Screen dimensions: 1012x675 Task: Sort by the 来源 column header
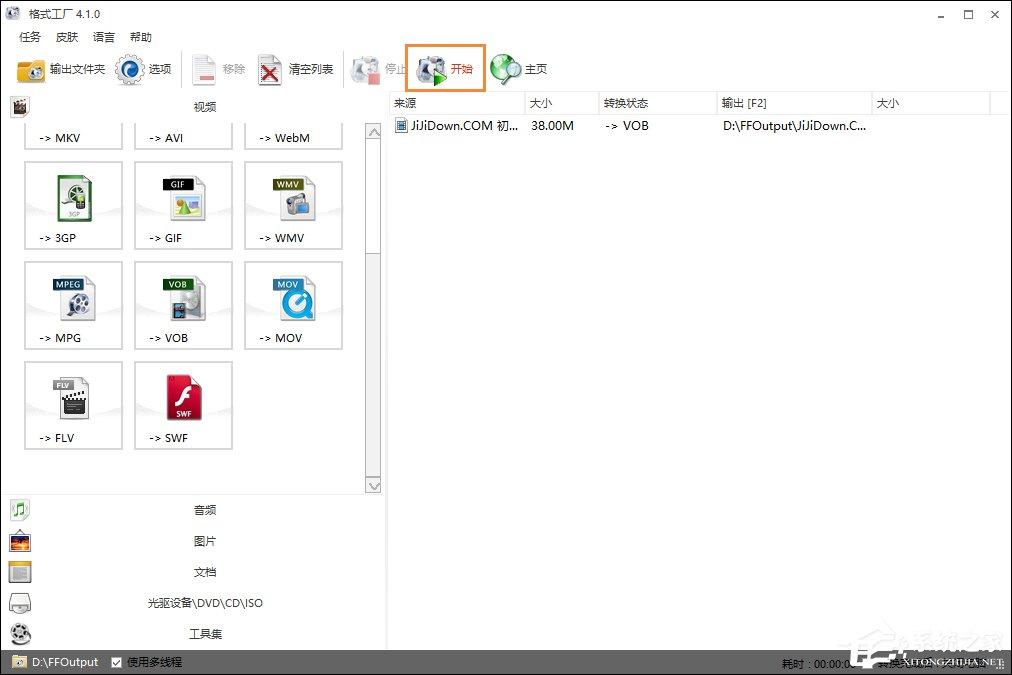[457, 103]
